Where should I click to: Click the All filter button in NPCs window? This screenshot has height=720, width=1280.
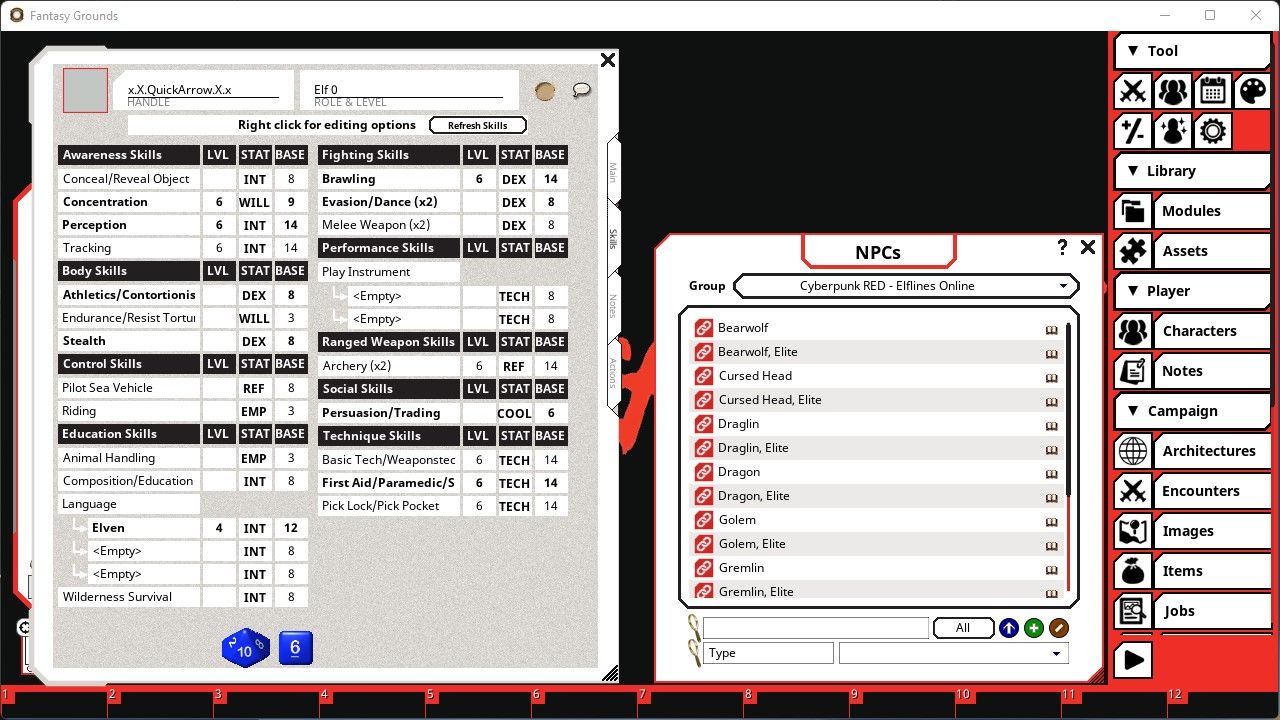[x=962, y=628]
